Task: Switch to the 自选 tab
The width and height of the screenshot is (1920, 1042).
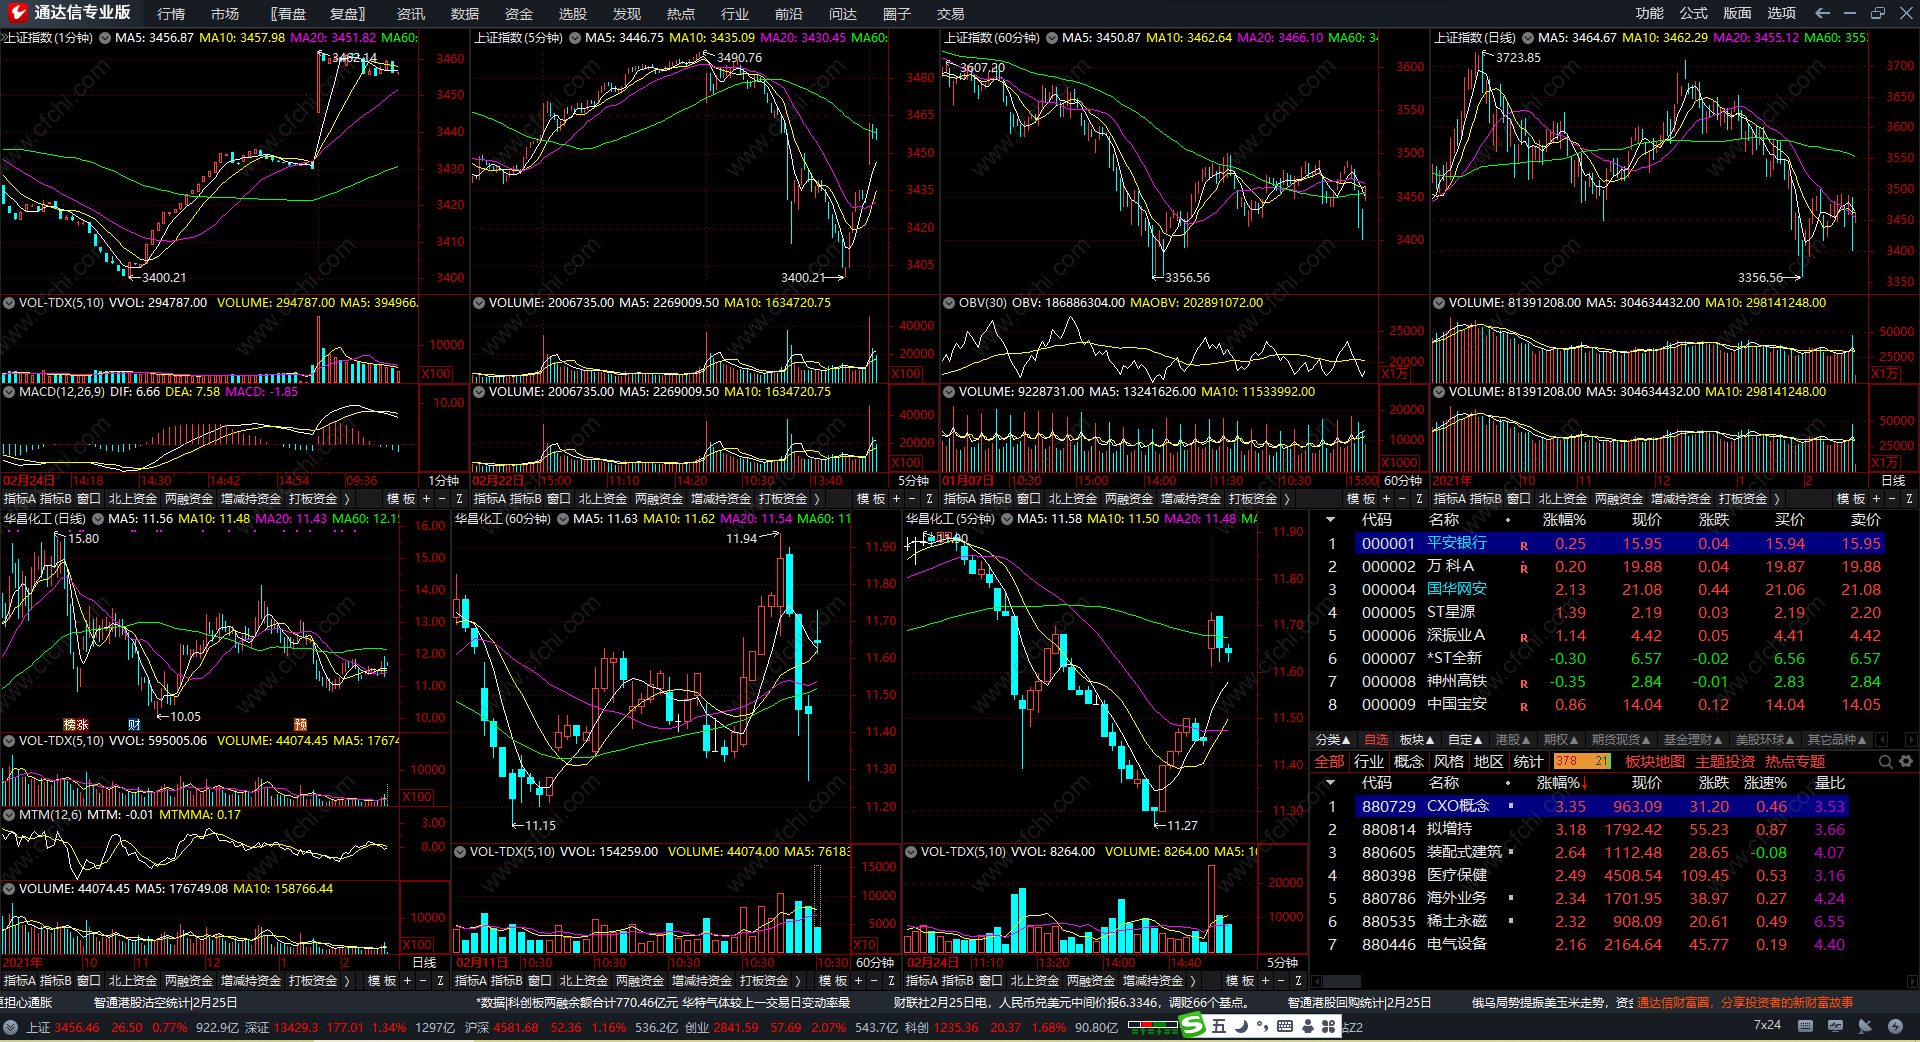Action: point(1377,740)
